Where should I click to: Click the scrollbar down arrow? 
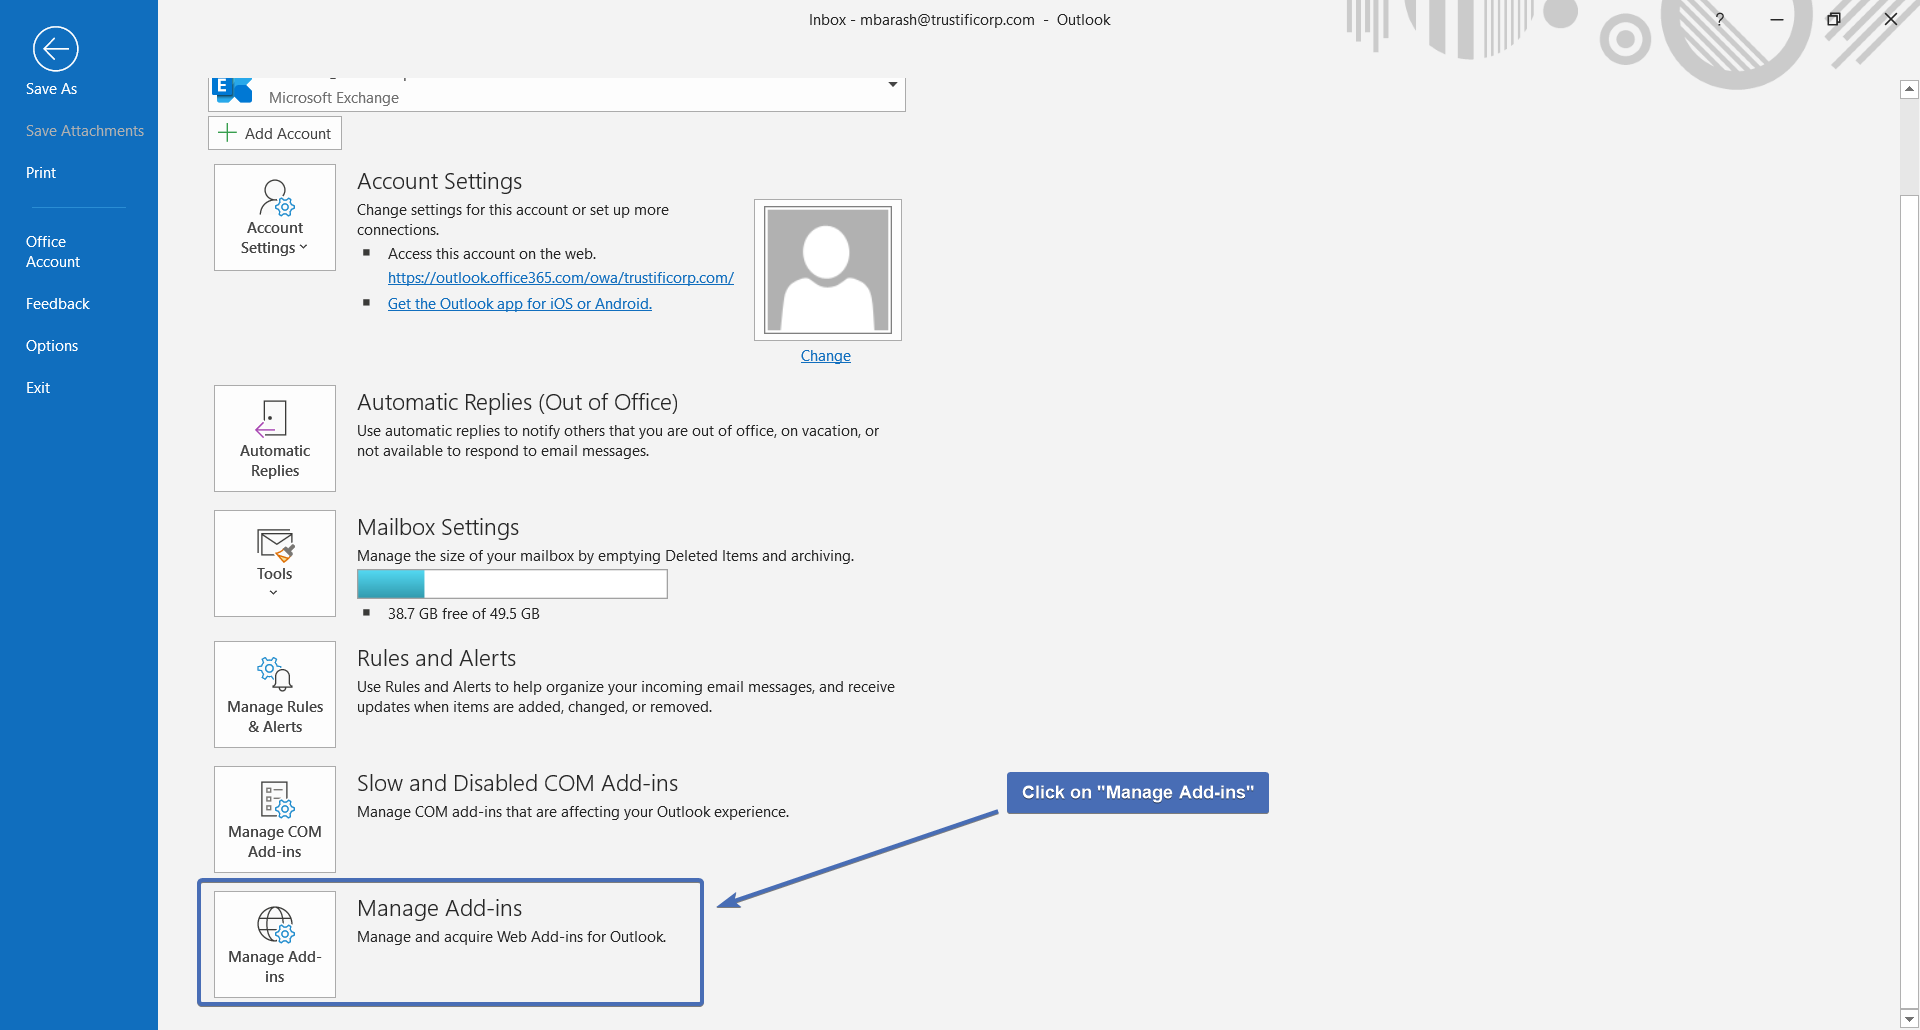[1909, 1019]
